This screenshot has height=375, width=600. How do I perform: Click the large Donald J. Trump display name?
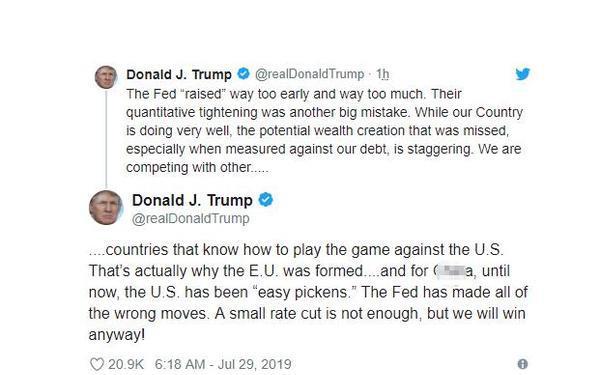pyautogui.click(x=192, y=200)
